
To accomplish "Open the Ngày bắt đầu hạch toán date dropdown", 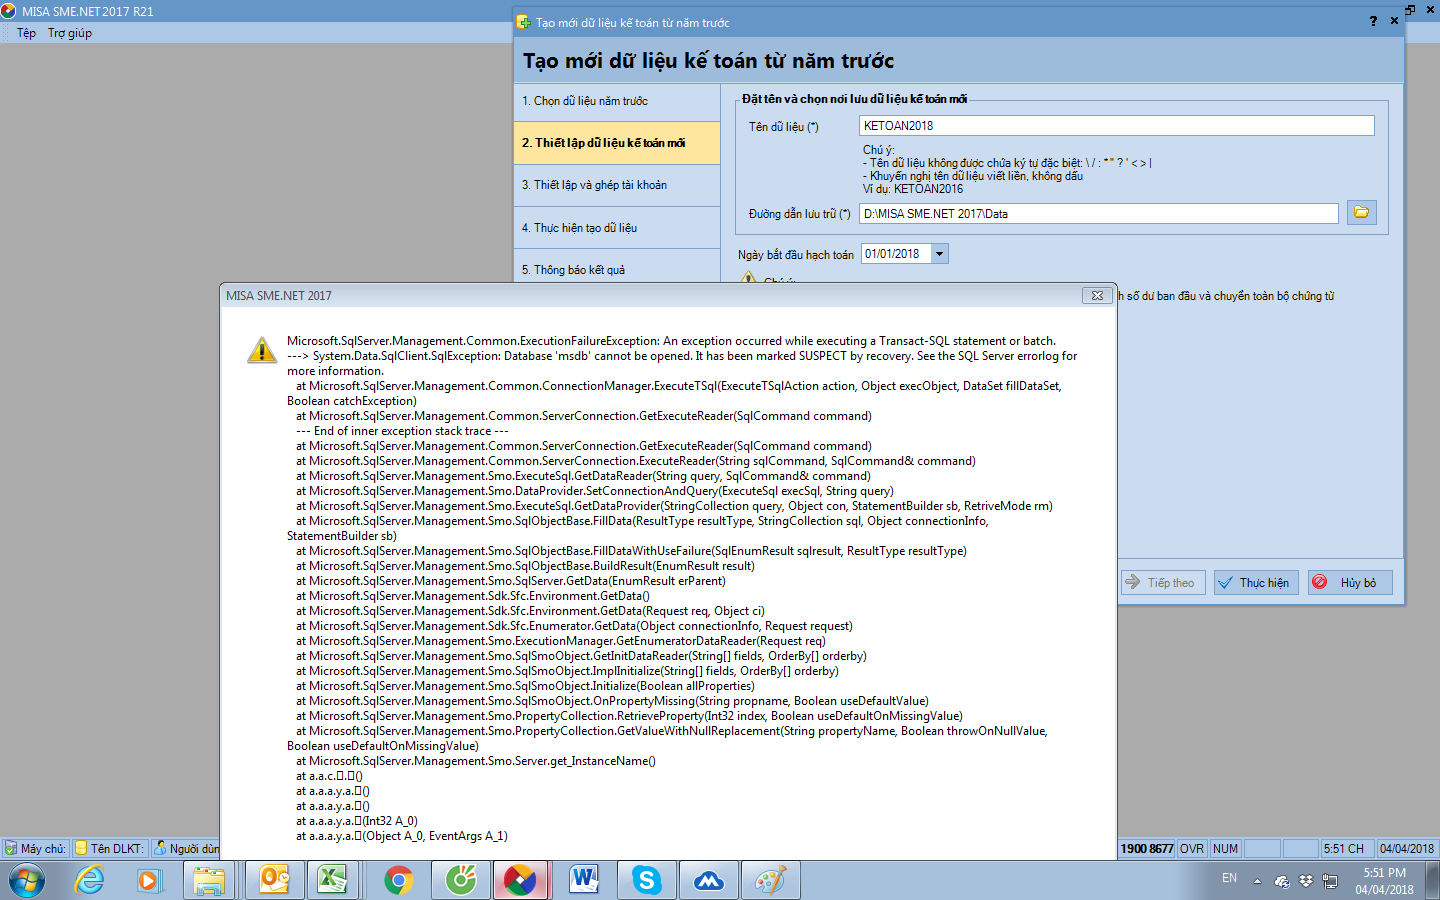I will pyautogui.click(x=939, y=254).
